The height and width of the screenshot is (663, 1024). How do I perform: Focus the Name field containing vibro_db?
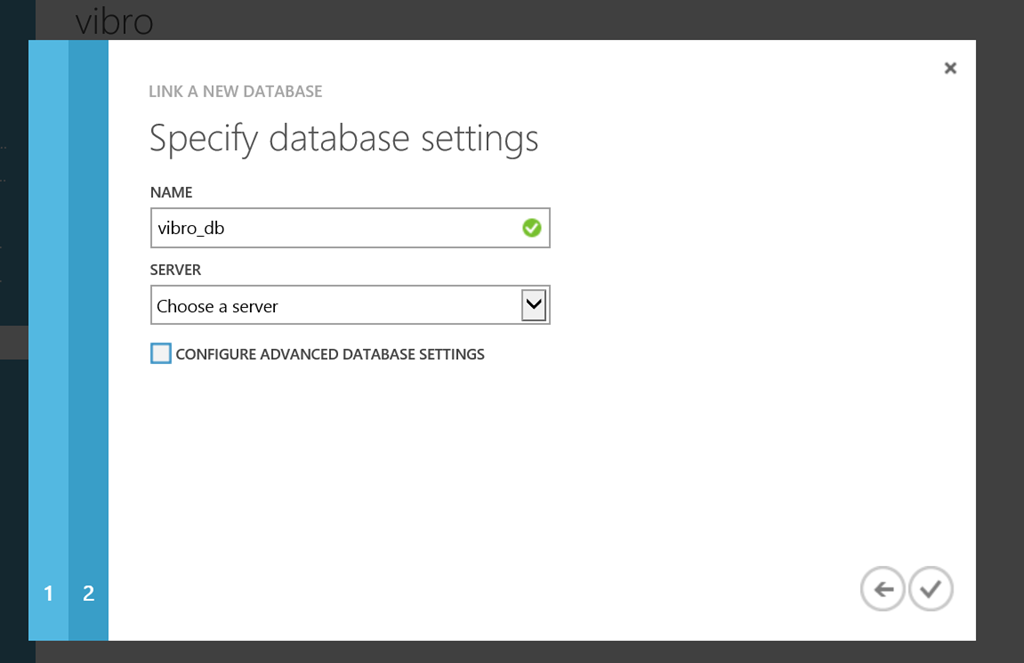coord(350,228)
